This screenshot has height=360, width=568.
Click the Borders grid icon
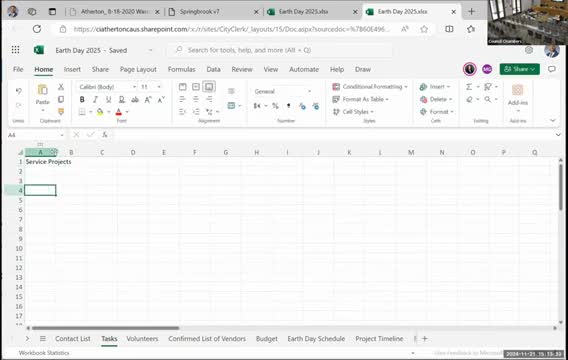click(x=82, y=112)
